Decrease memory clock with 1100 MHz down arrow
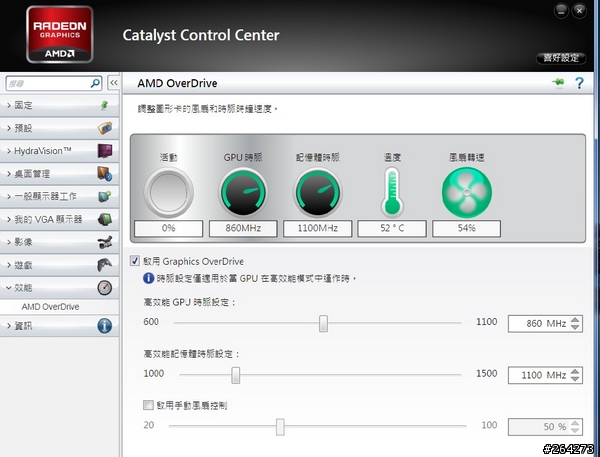This screenshot has width=600, height=457. [x=575, y=379]
